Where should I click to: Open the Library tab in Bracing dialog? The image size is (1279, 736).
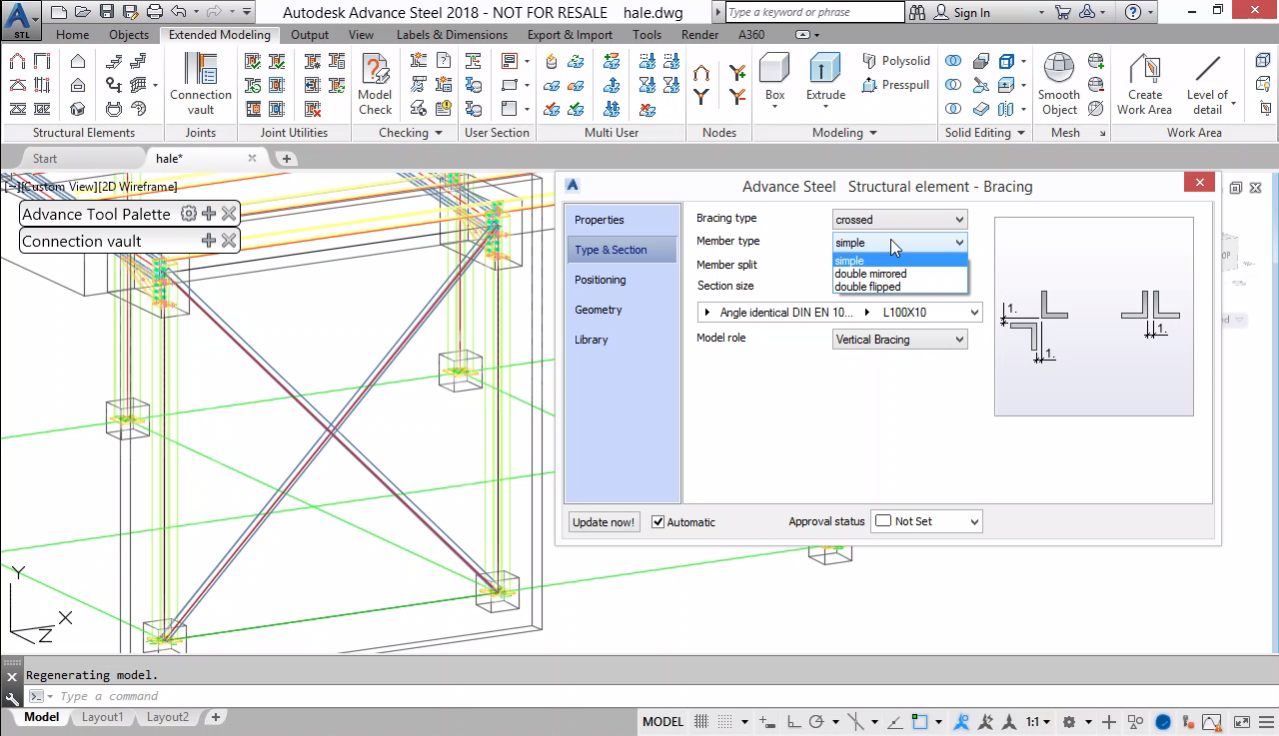[x=622, y=340]
